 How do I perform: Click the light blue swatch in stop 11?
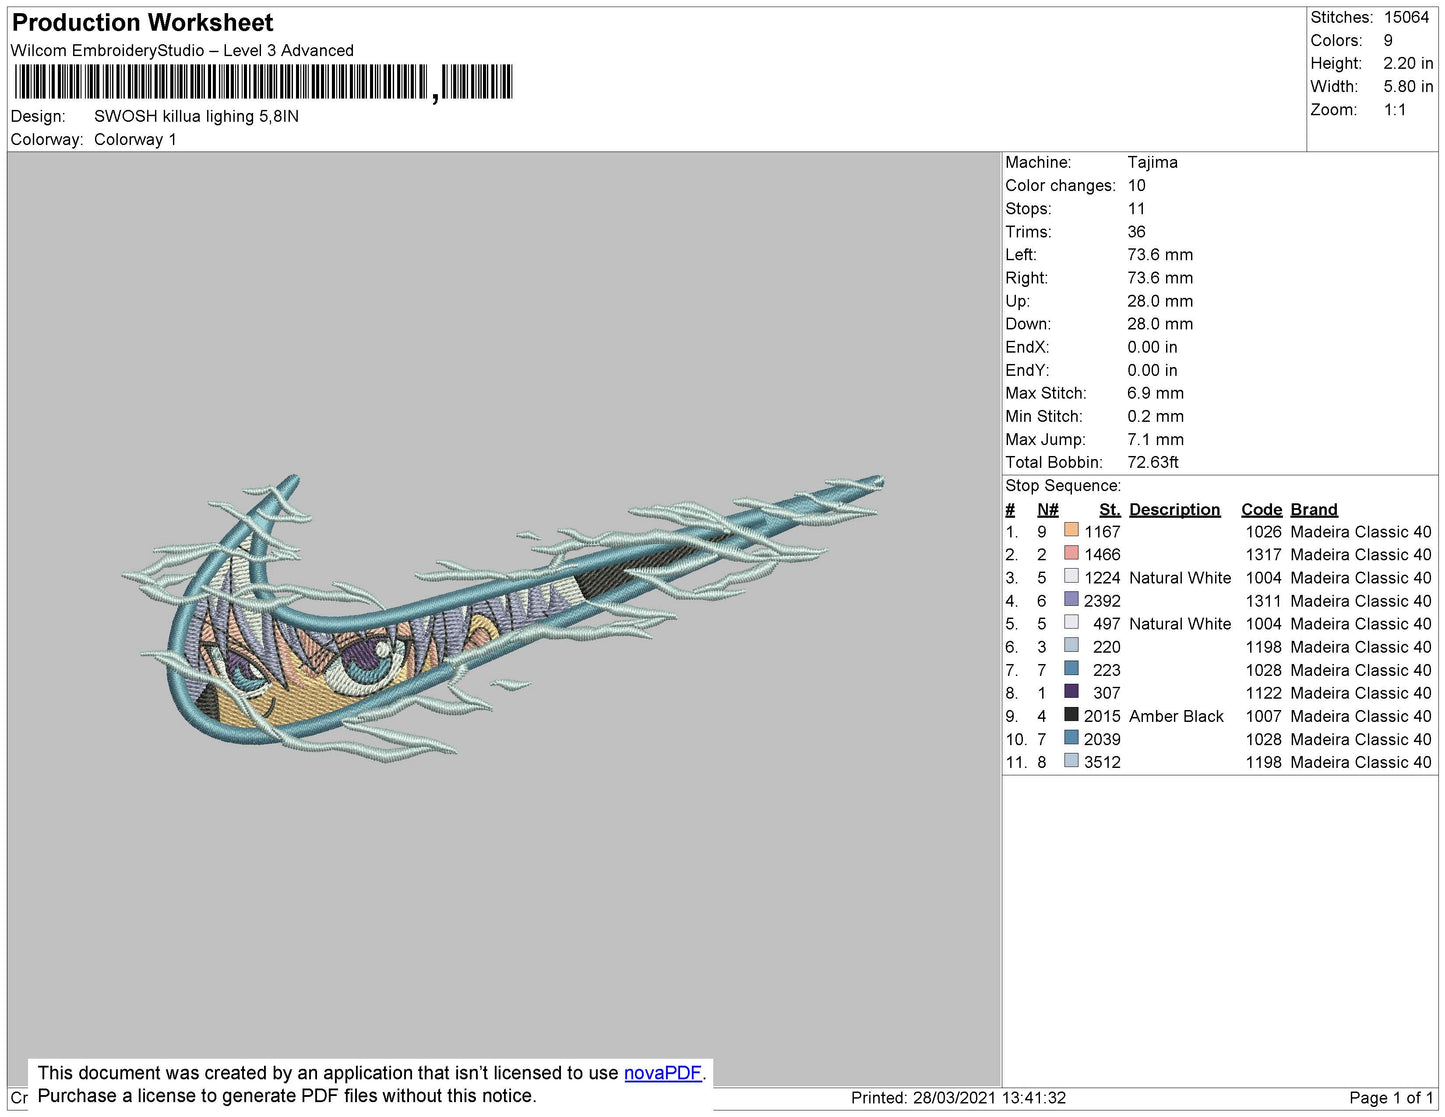click(1071, 761)
